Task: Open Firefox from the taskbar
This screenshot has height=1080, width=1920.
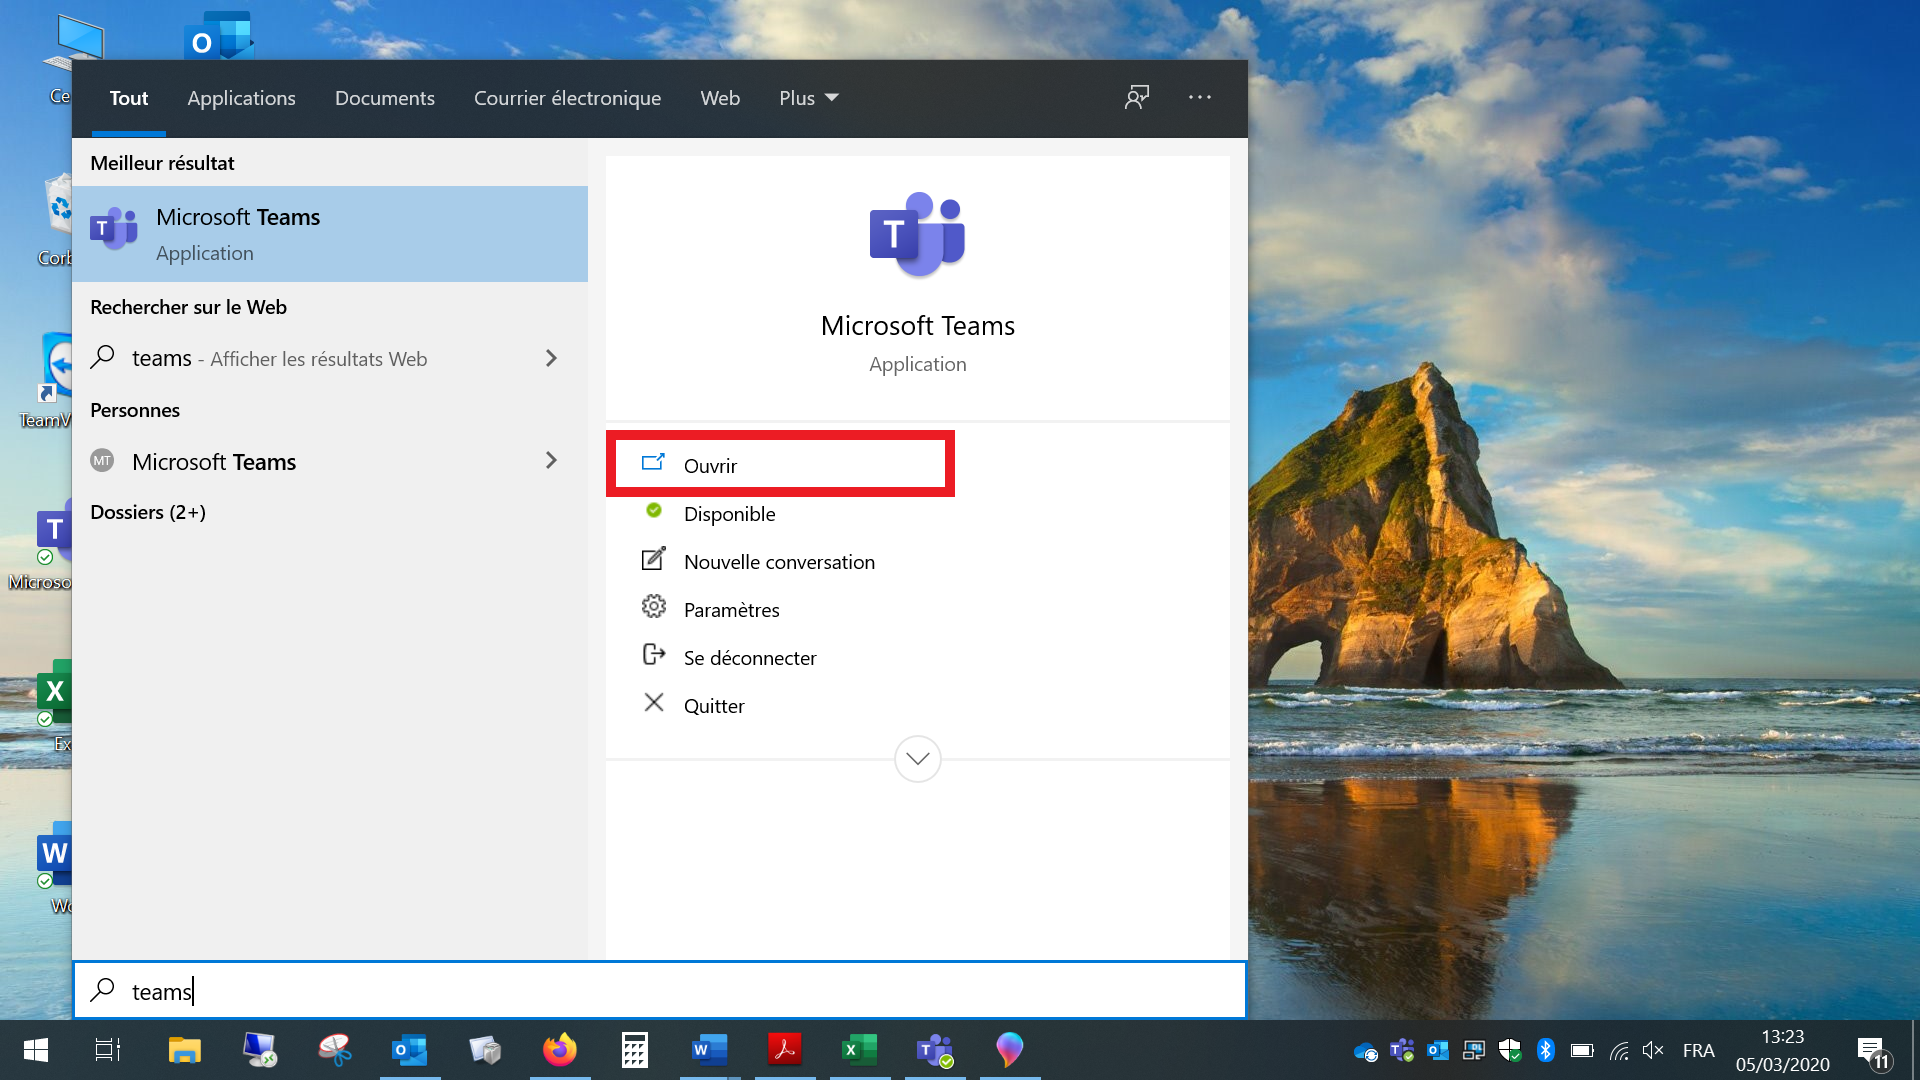Action: [560, 1050]
